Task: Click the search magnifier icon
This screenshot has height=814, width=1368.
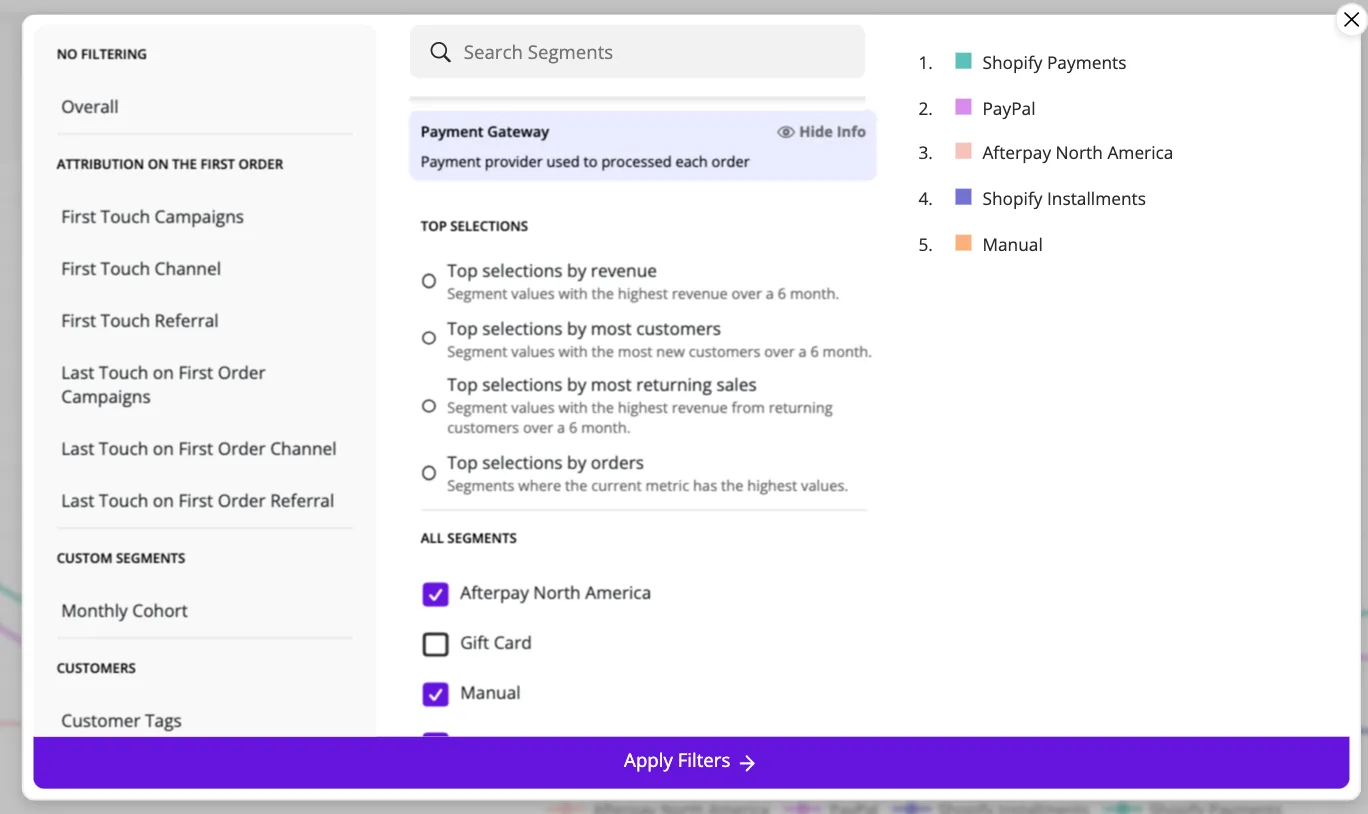Action: (440, 52)
